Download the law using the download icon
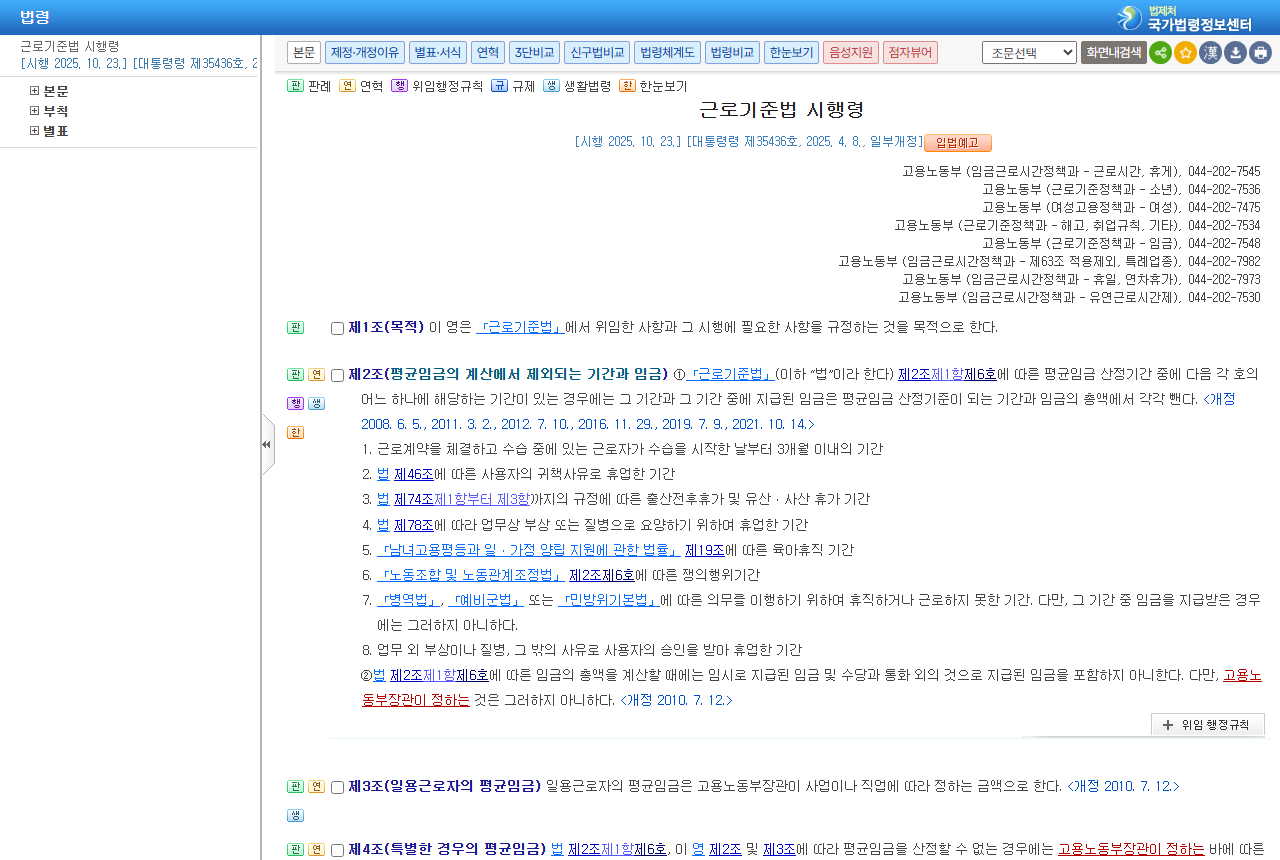 (1235, 52)
